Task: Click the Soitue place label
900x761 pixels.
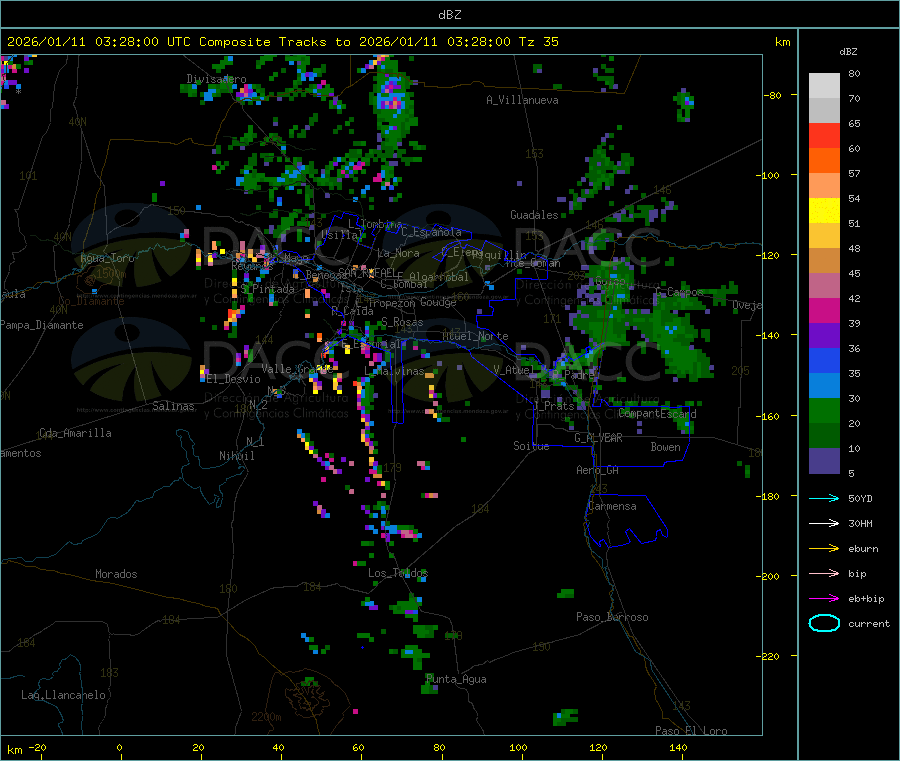Action: (531, 446)
